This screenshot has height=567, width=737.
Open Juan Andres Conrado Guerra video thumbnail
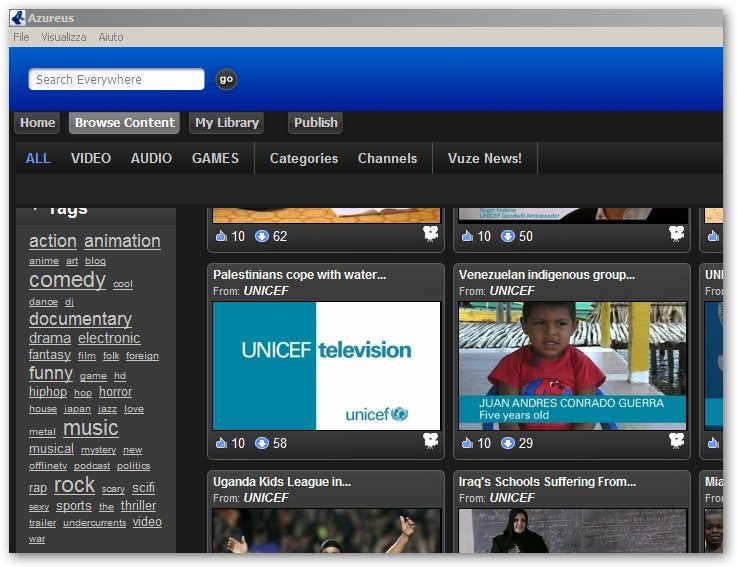(x=572, y=366)
